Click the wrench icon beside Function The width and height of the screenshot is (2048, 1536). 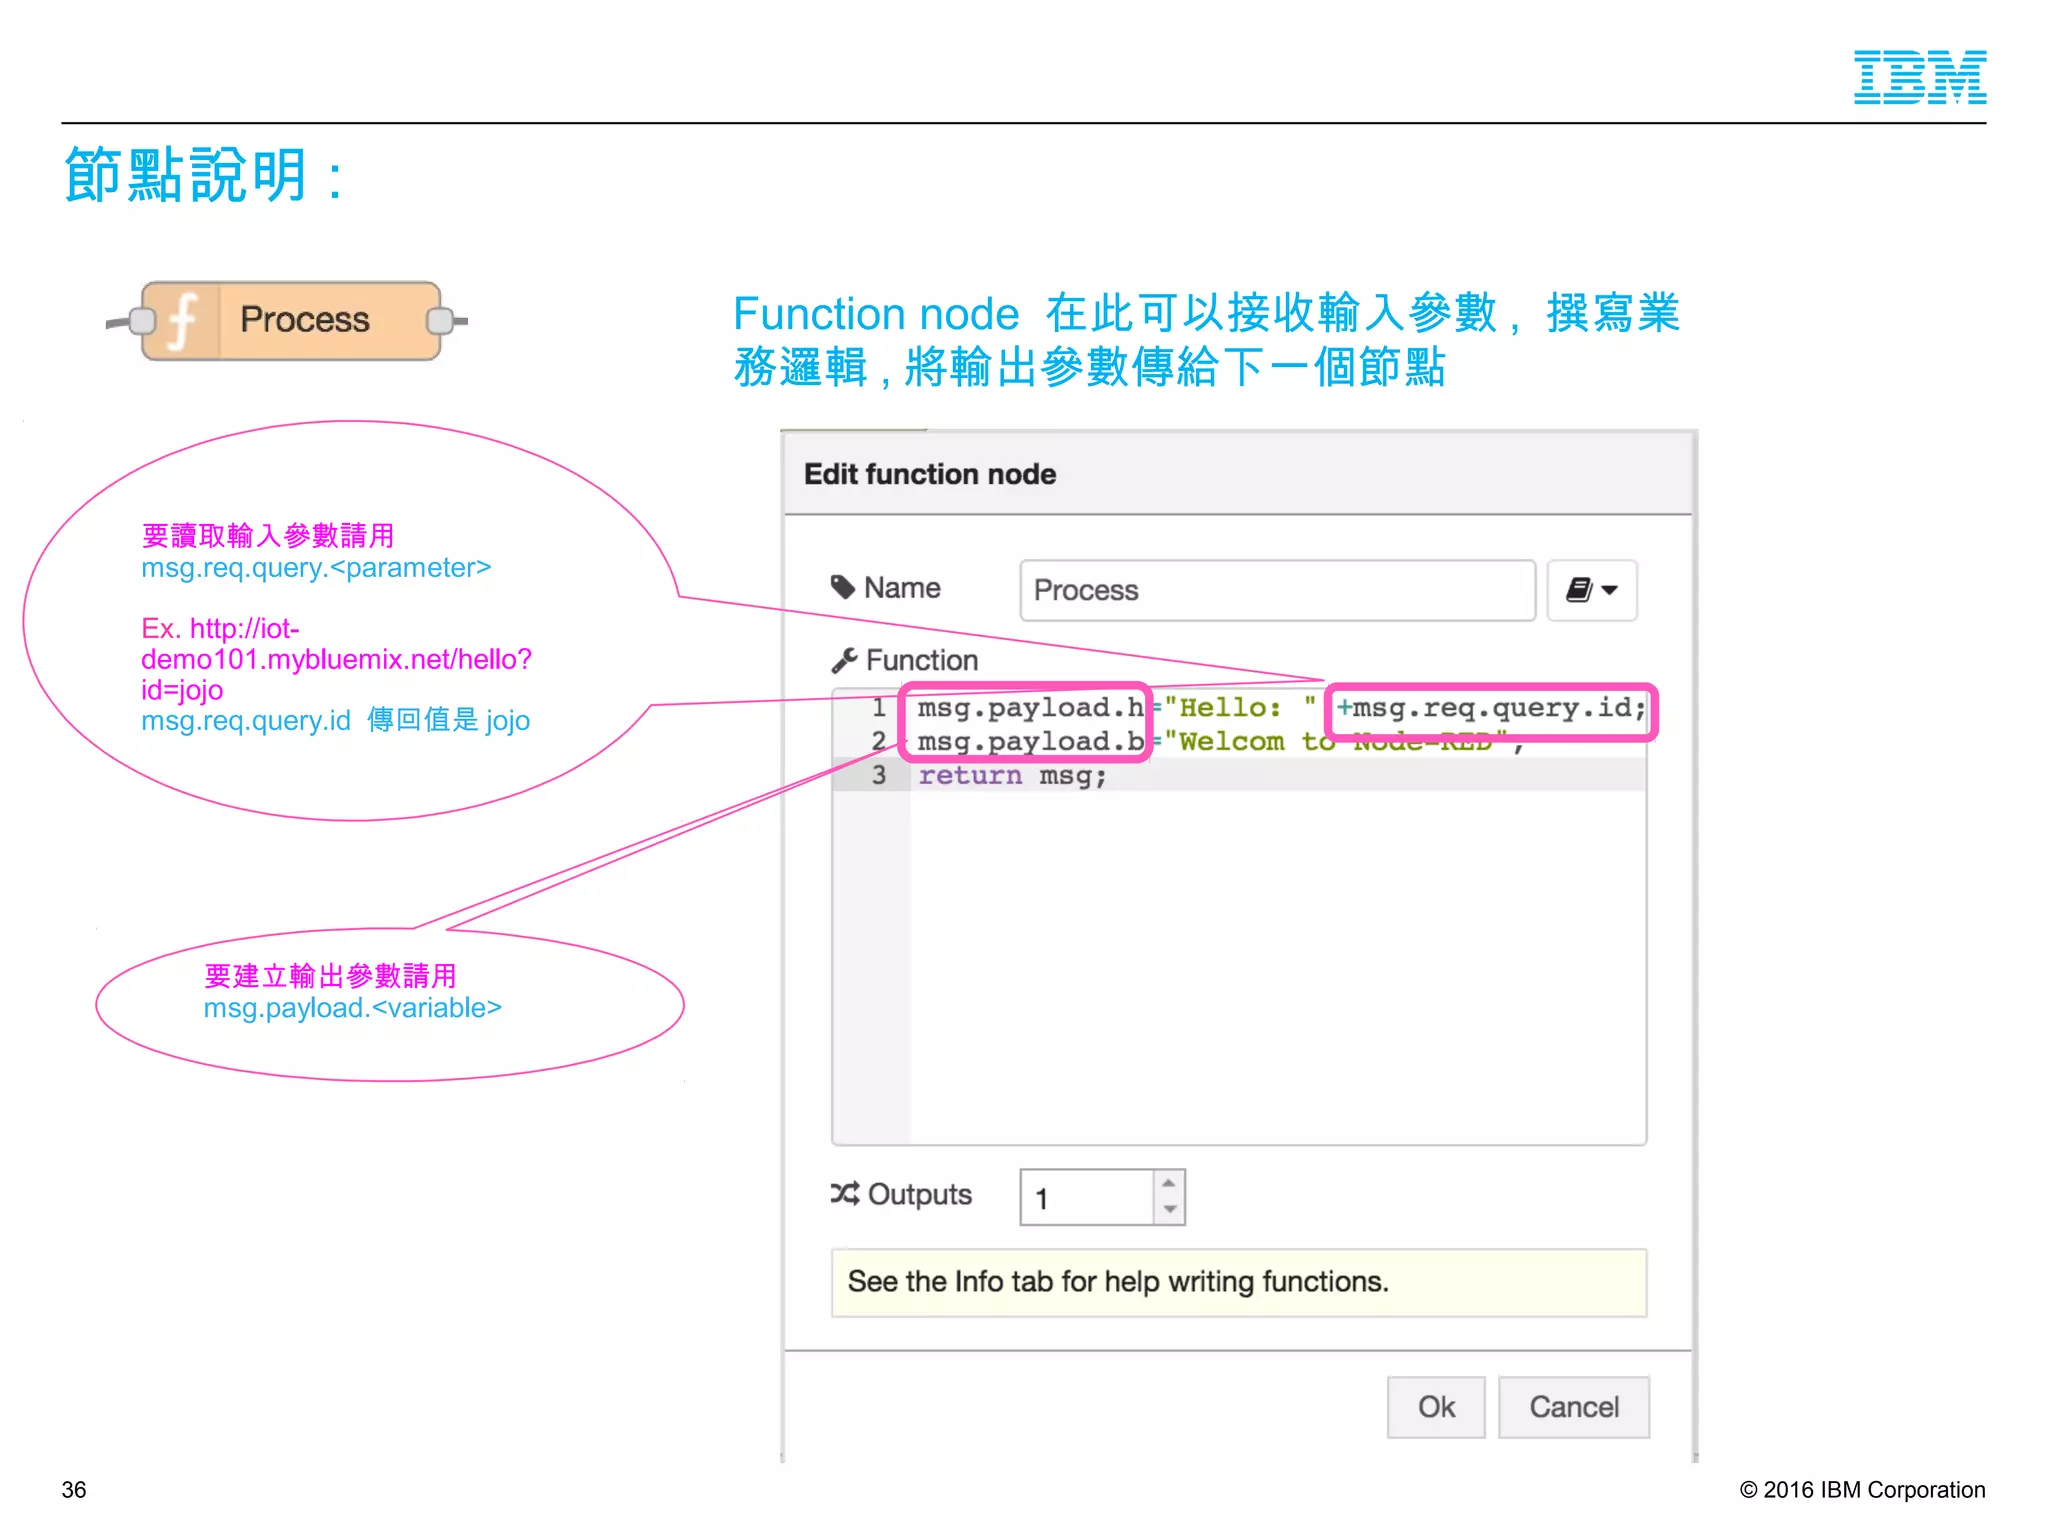point(845,660)
